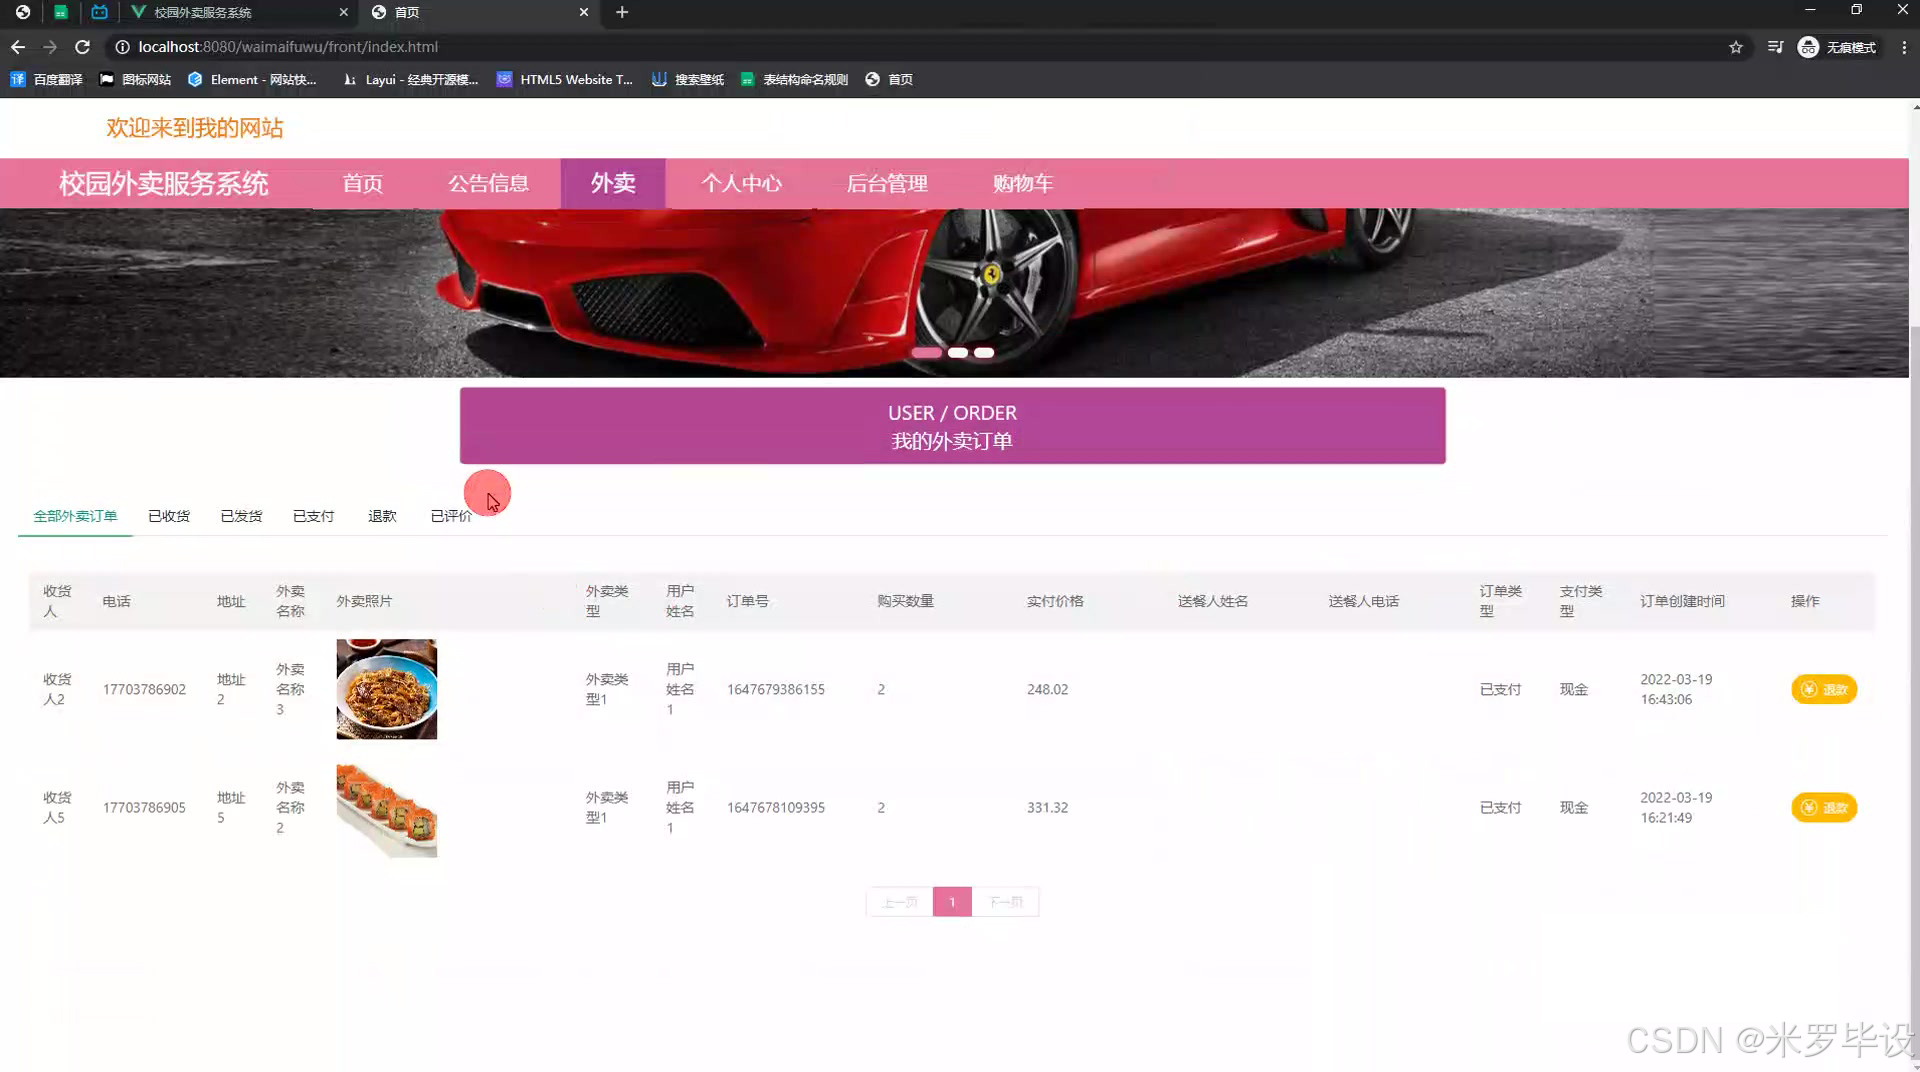Click the price value 331.32
This screenshot has width=1920, height=1072.
click(1047, 807)
